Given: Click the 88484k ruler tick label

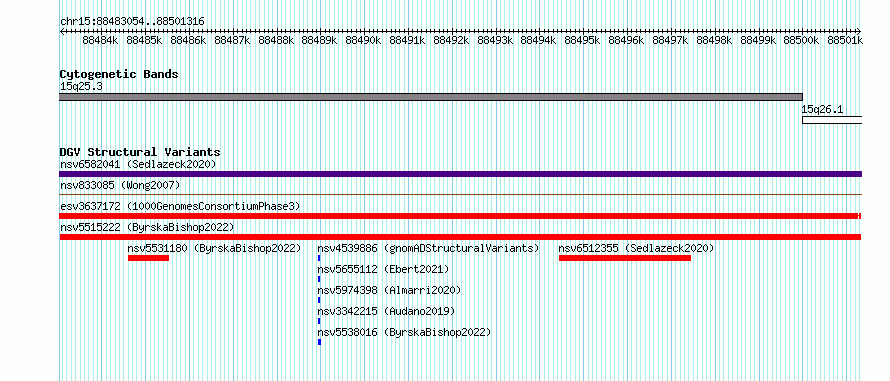Looking at the screenshot, I should tap(100, 40).
